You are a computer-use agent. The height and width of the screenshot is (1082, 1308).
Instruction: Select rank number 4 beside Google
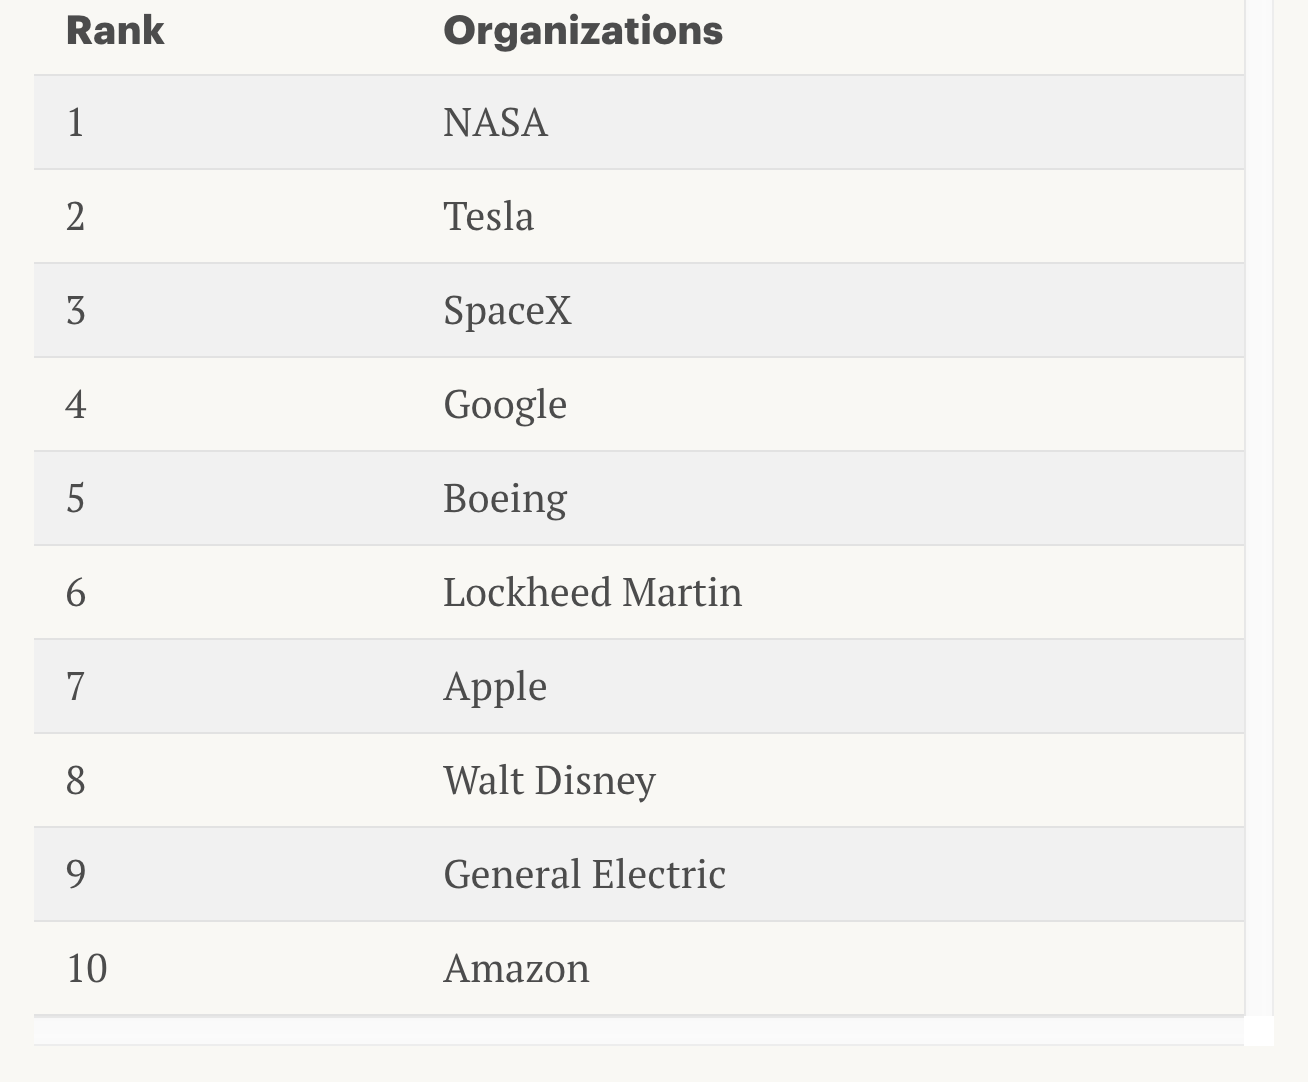(x=75, y=405)
